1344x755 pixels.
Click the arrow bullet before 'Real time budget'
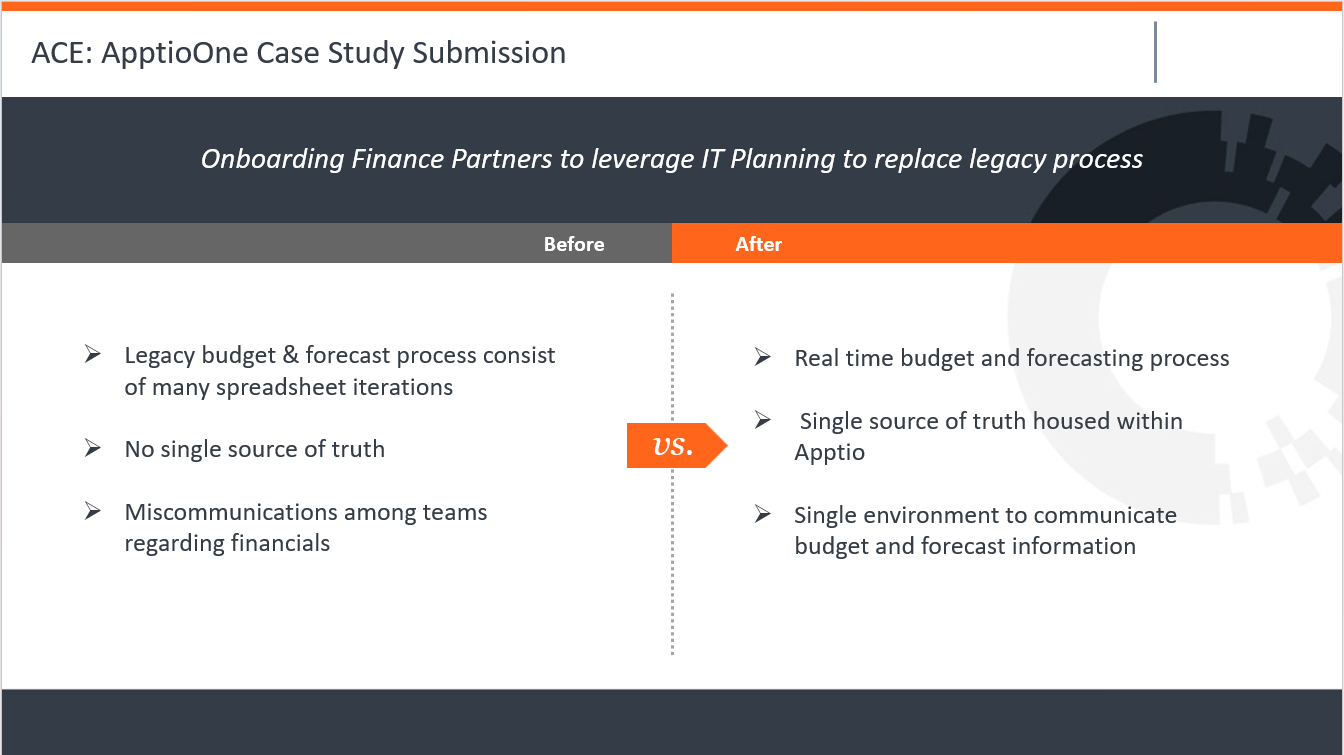(763, 357)
